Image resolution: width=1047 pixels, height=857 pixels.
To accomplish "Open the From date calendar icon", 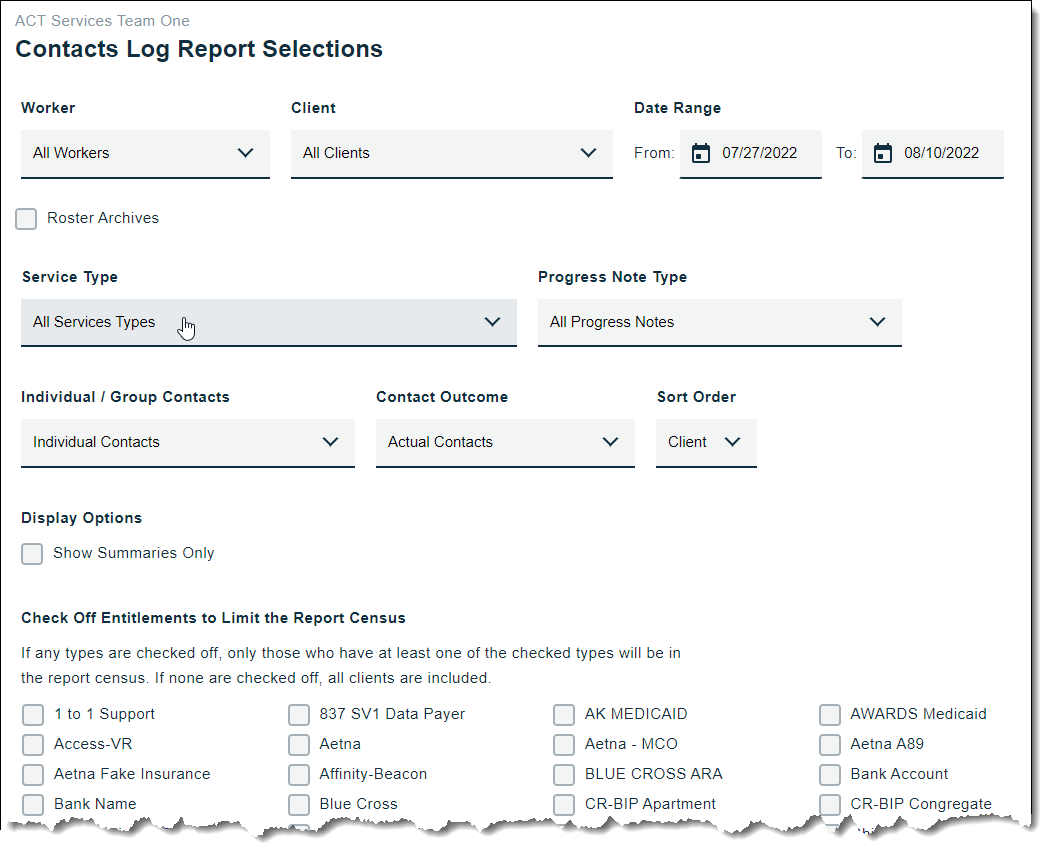I will (701, 153).
